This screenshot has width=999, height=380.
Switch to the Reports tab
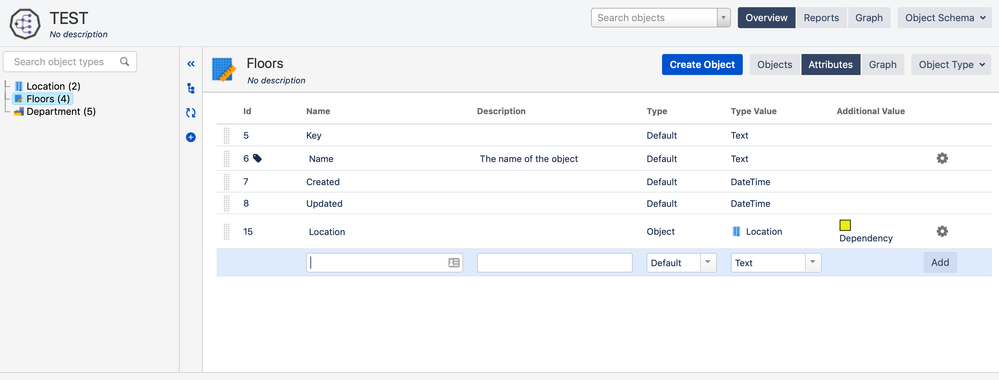click(x=821, y=18)
